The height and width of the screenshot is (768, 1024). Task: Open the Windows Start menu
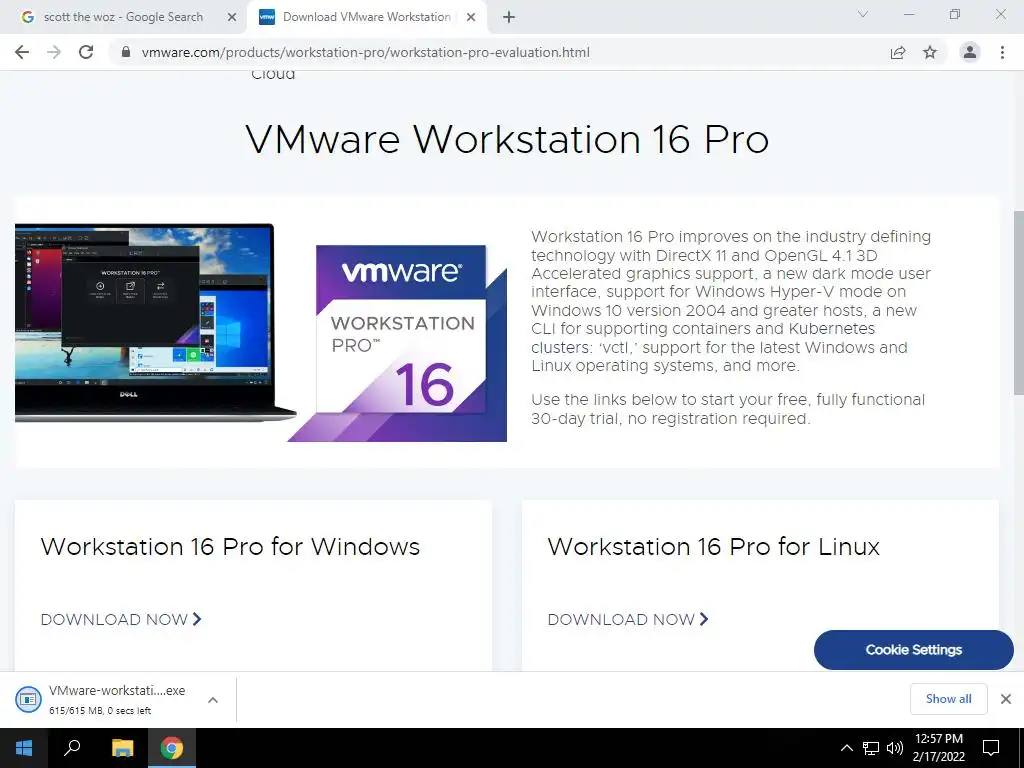pyautogui.click(x=24, y=748)
